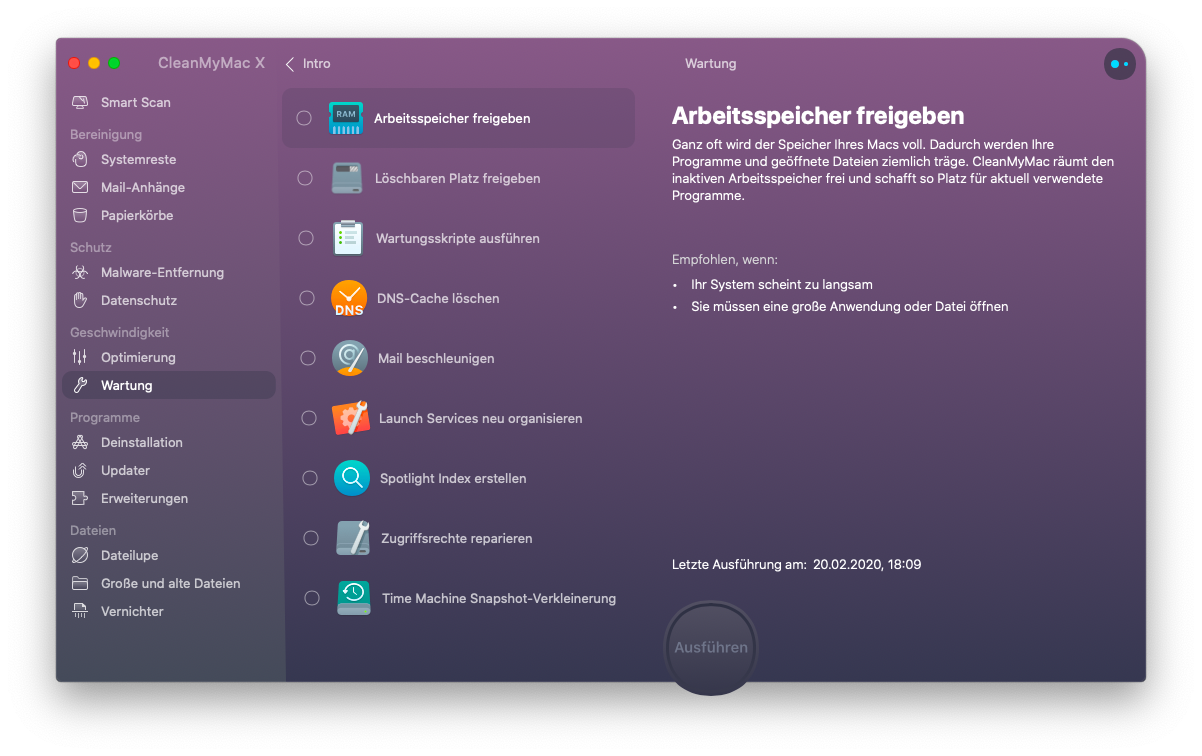Click the Launch Services wrench icon
The width and height of the screenshot is (1202, 756).
coord(351,418)
